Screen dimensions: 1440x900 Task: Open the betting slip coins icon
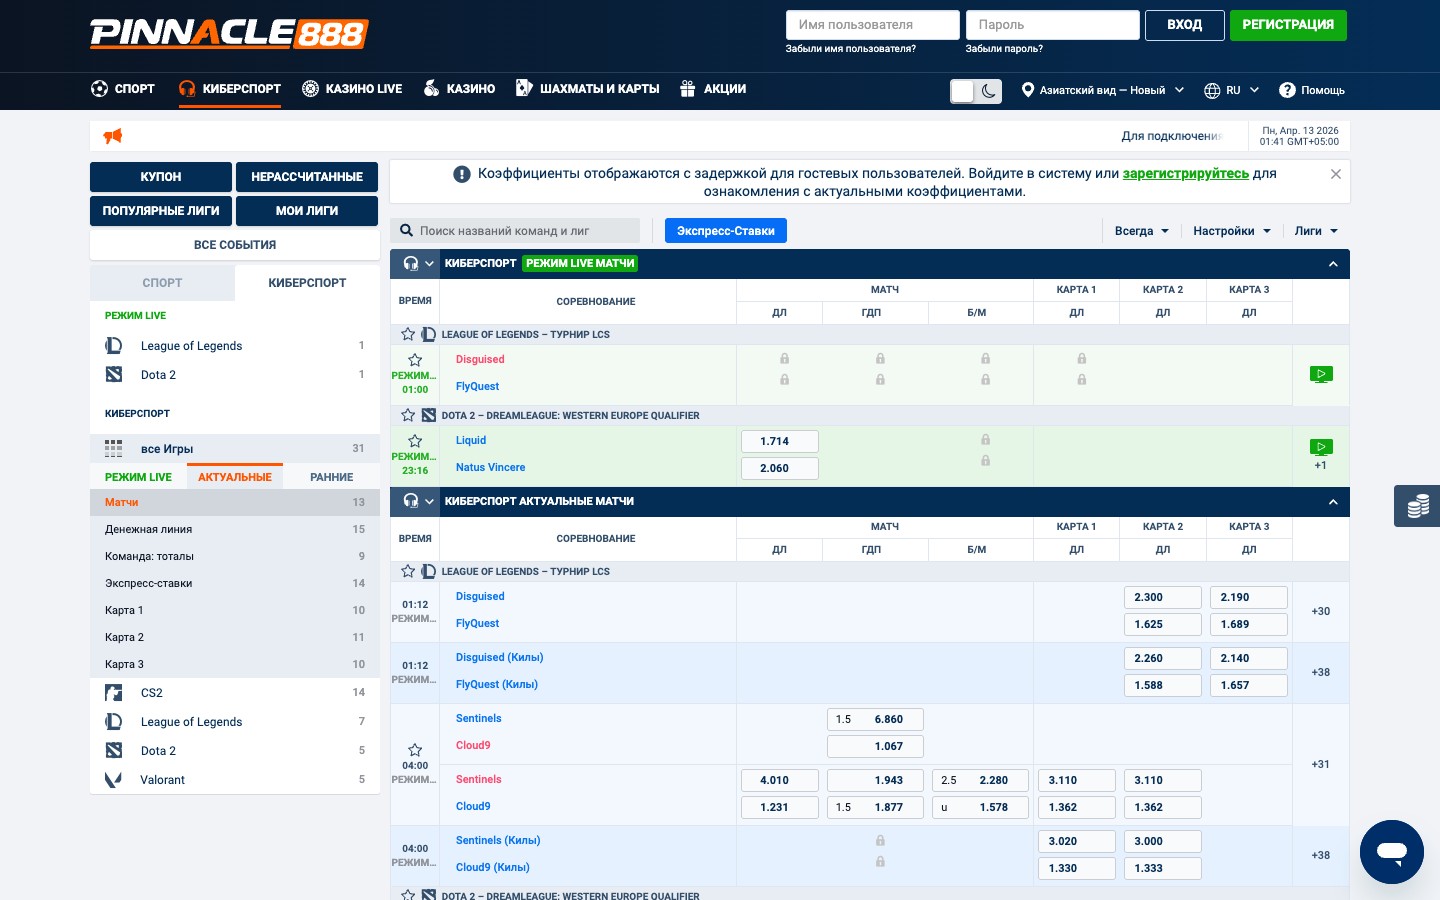point(1417,506)
